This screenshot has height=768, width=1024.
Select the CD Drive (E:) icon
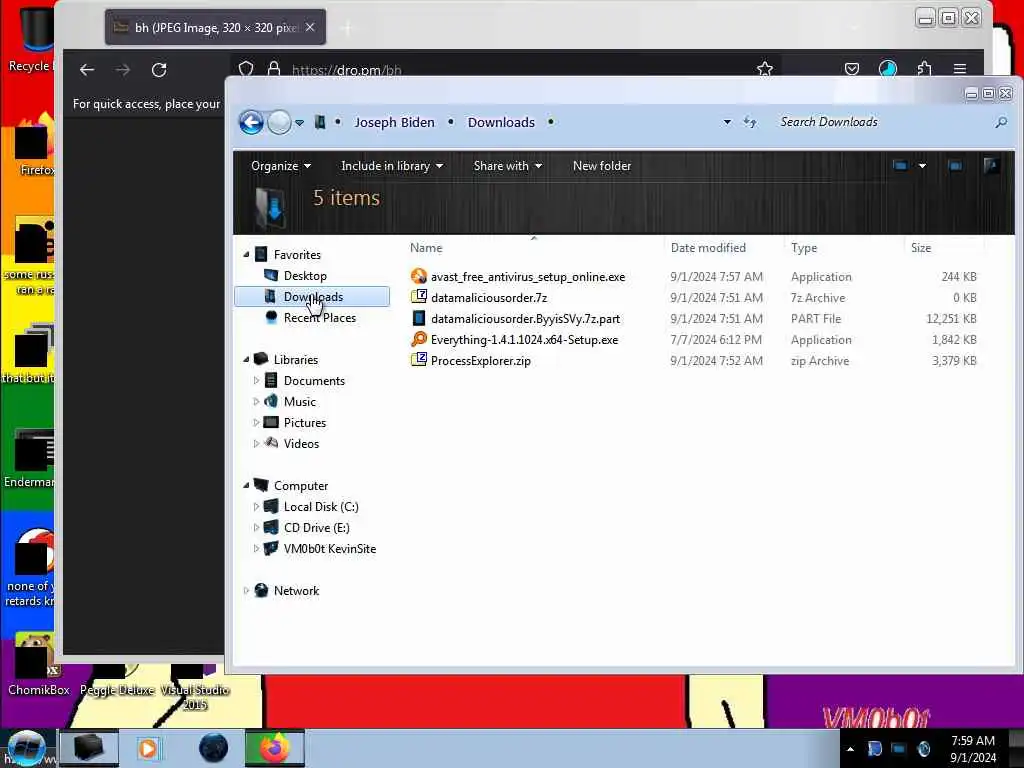pyautogui.click(x=270, y=527)
